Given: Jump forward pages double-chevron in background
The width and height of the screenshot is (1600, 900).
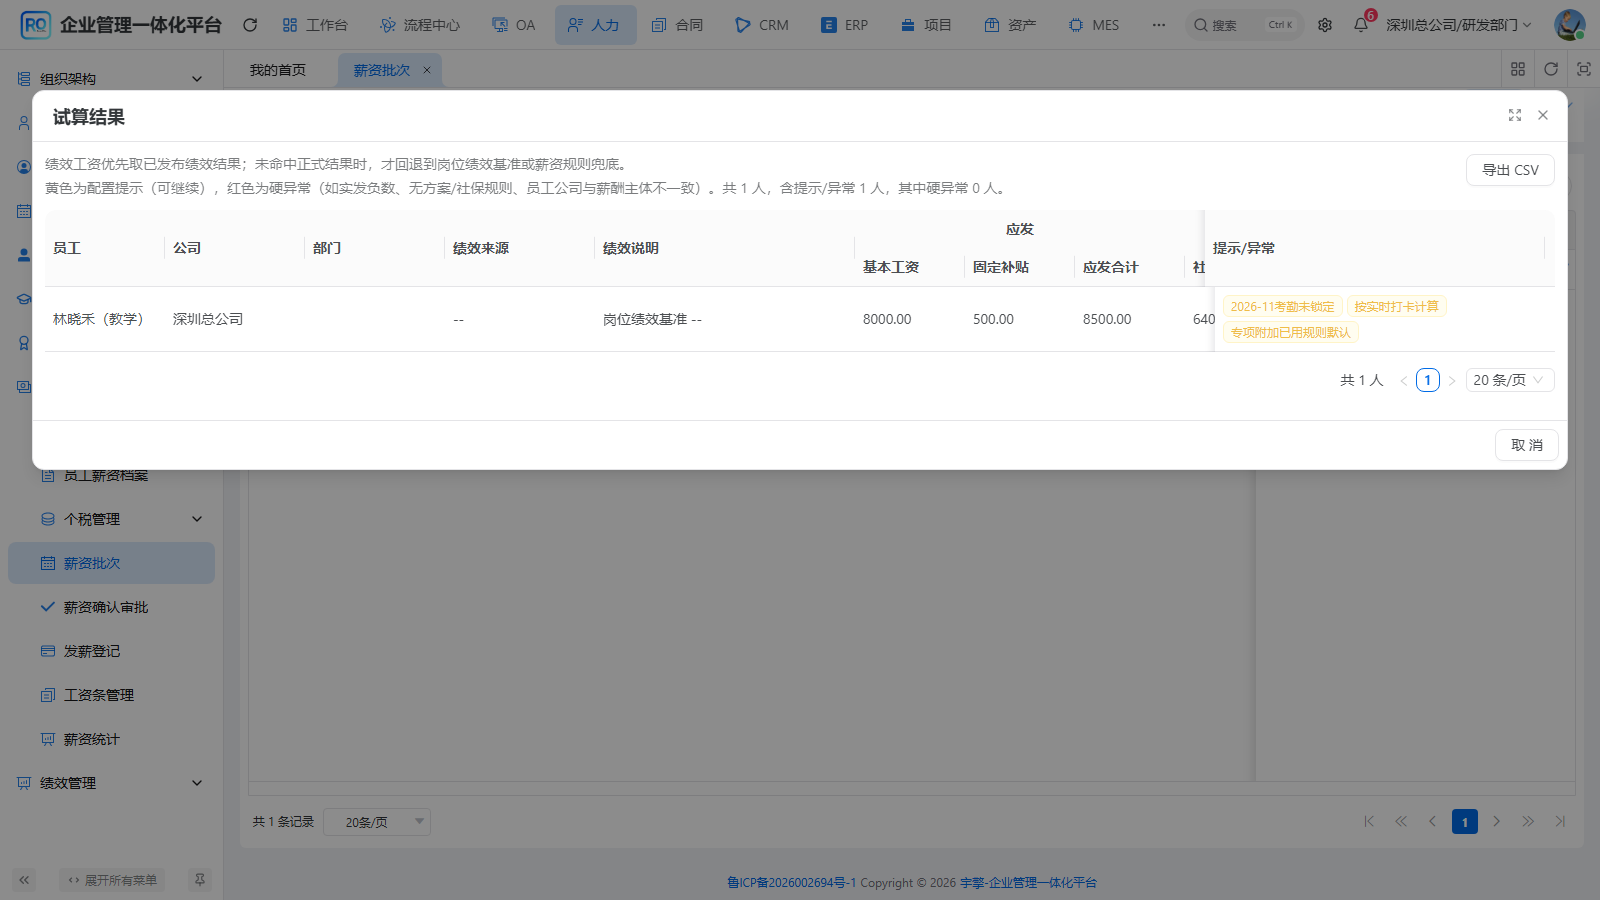Looking at the screenshot, I should tap(1528, 822).
